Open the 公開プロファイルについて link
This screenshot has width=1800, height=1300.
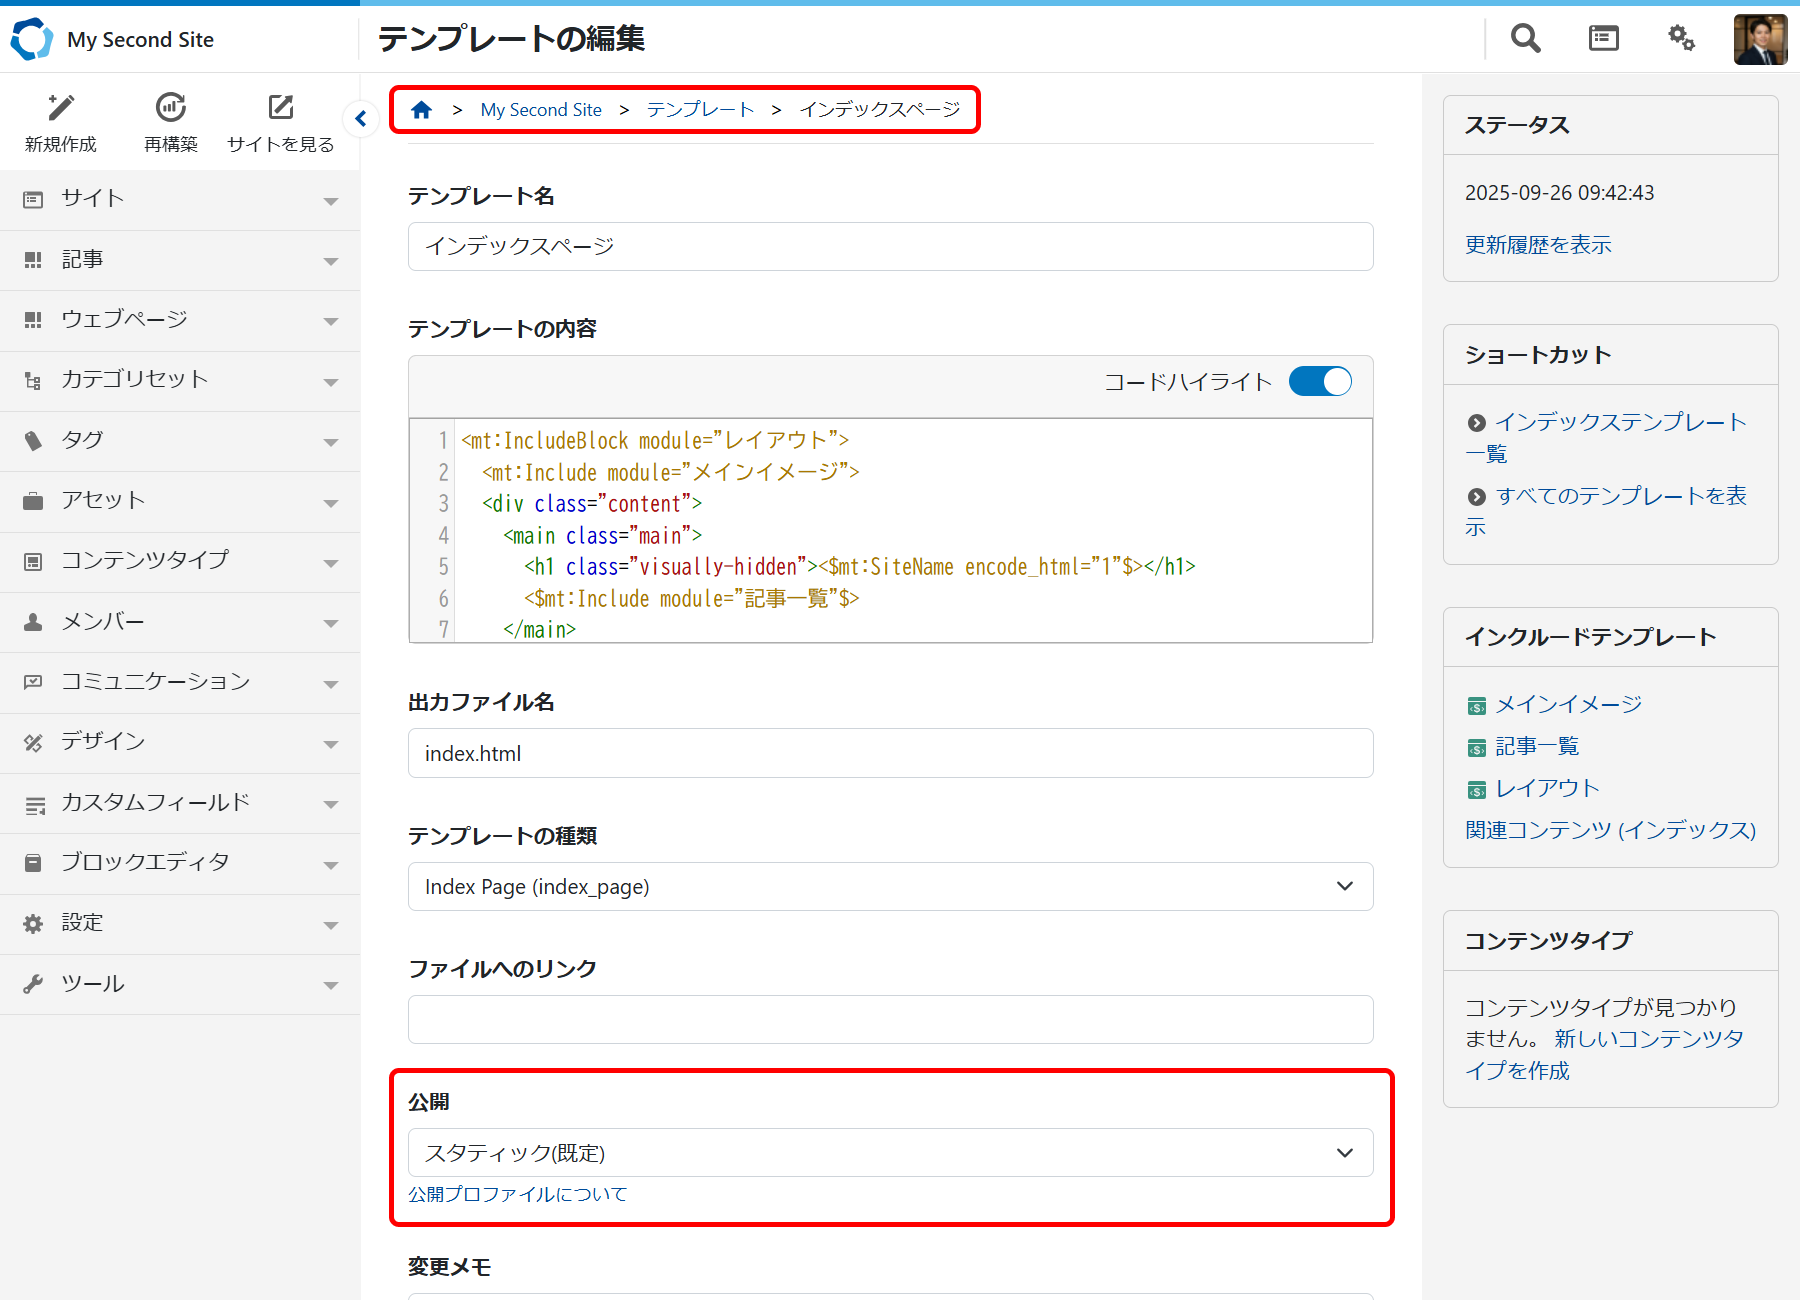point(517,1194)
